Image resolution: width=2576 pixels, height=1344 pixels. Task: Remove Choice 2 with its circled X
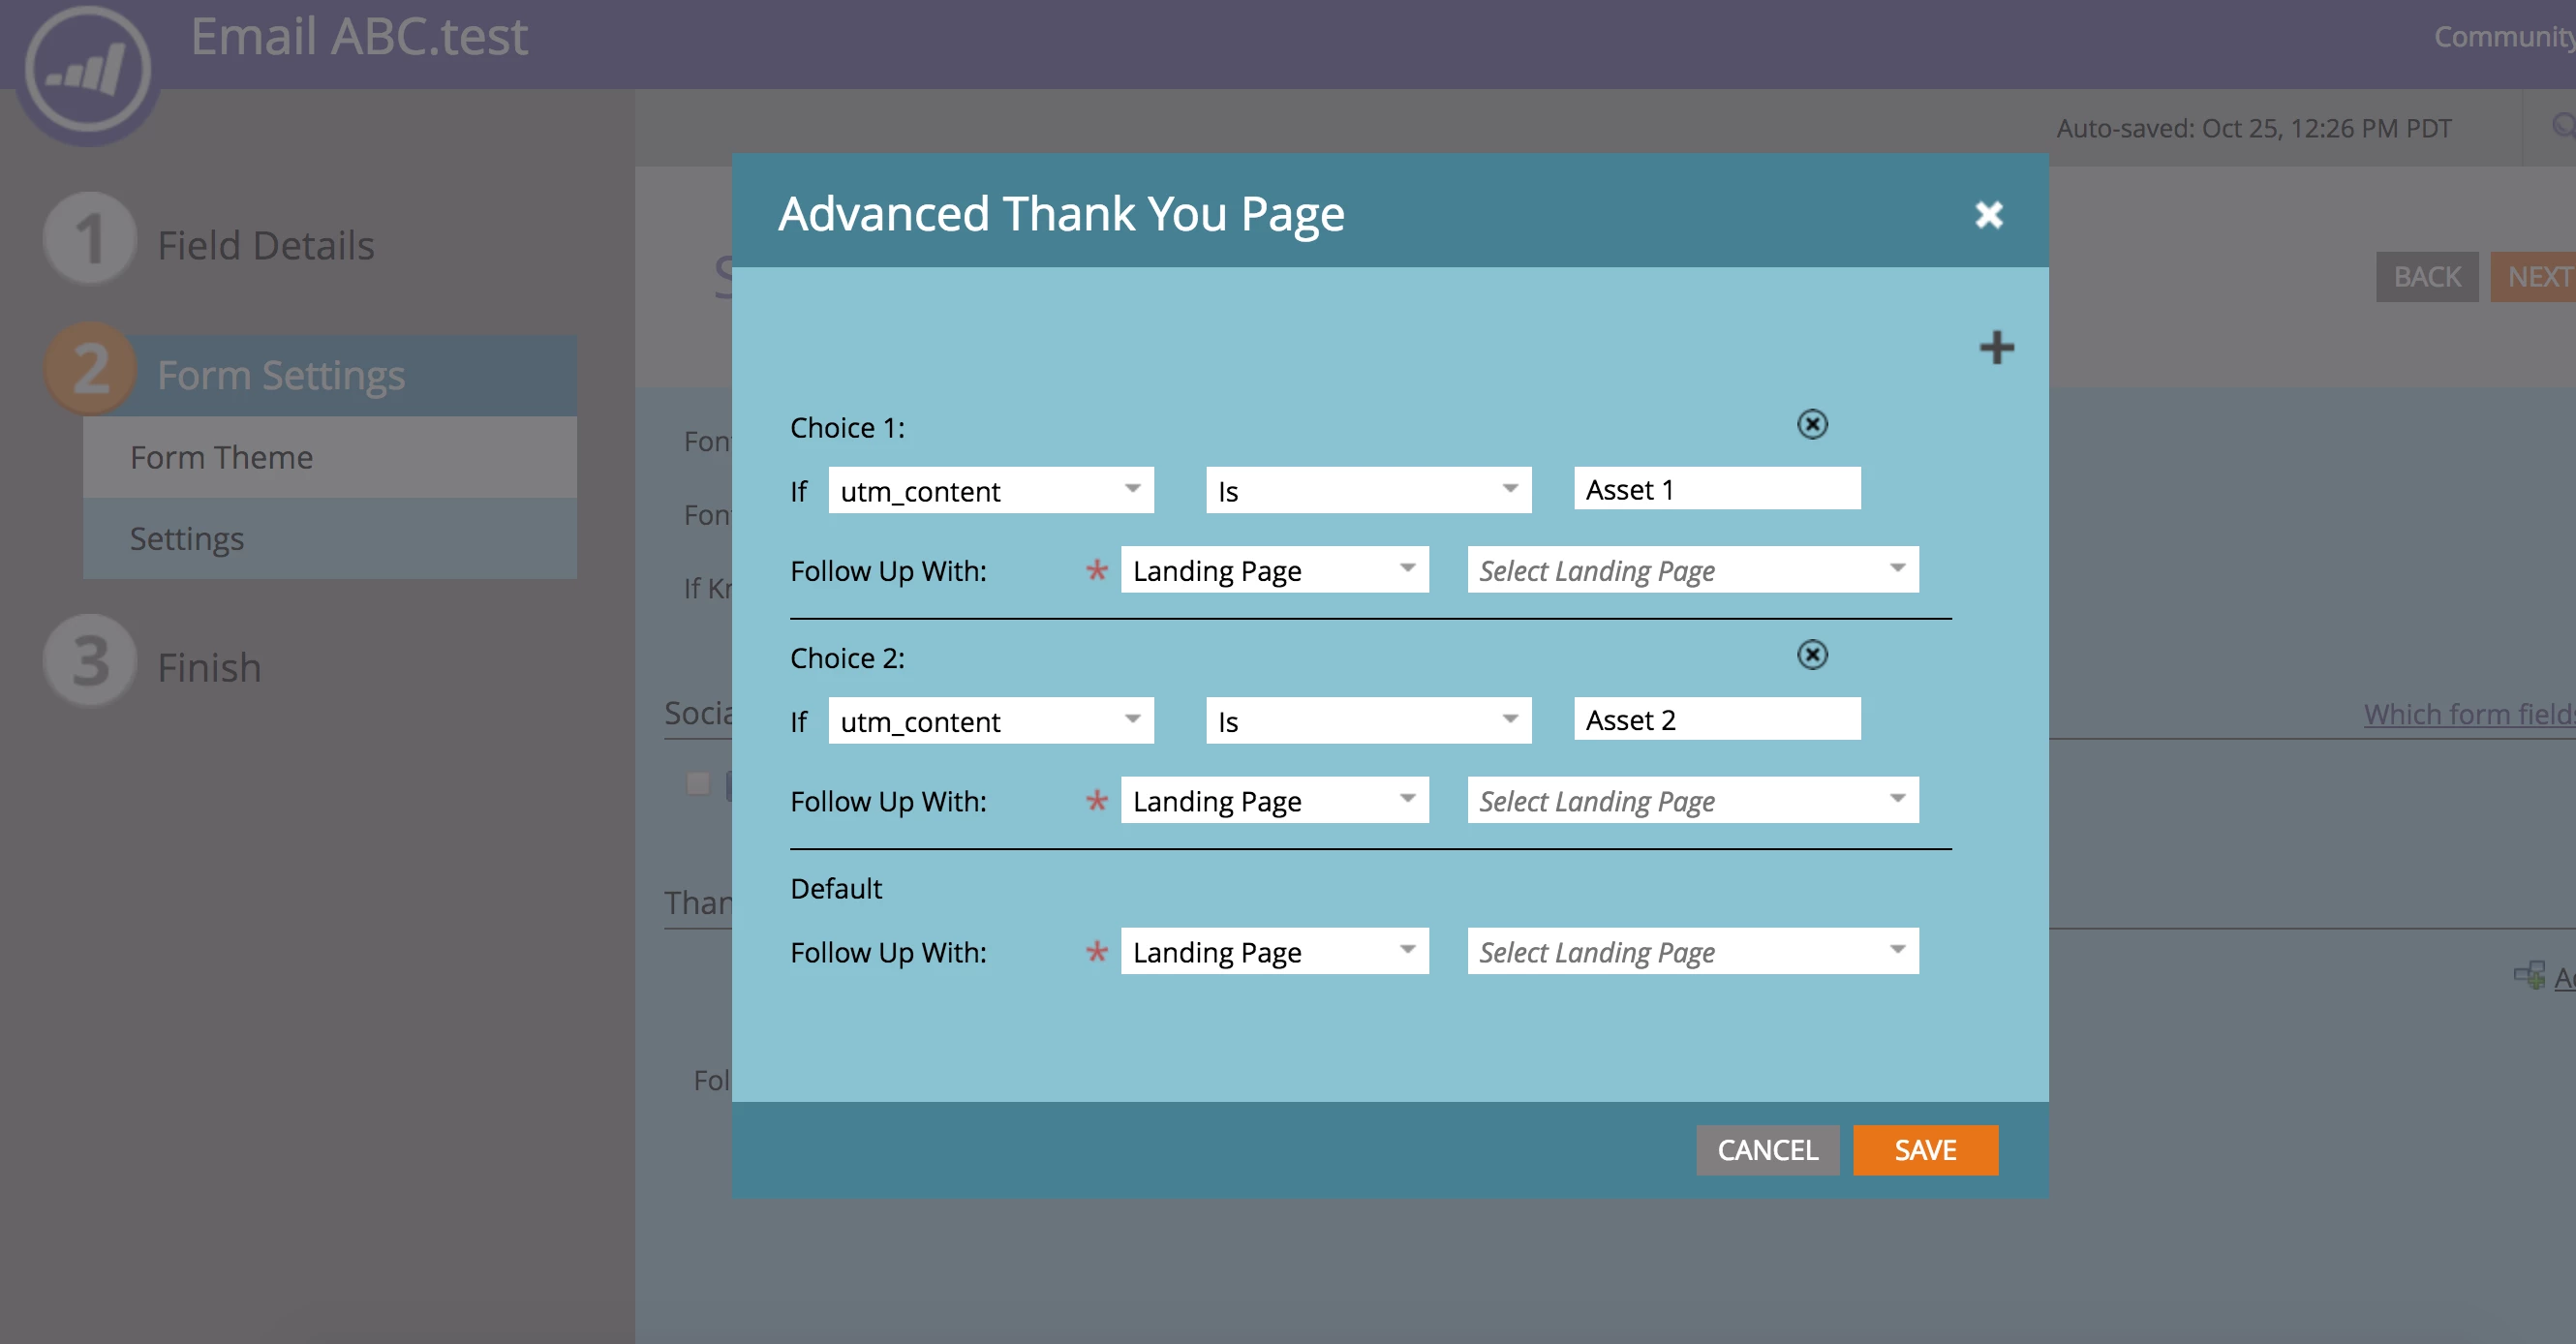(x=1811, y=655)
